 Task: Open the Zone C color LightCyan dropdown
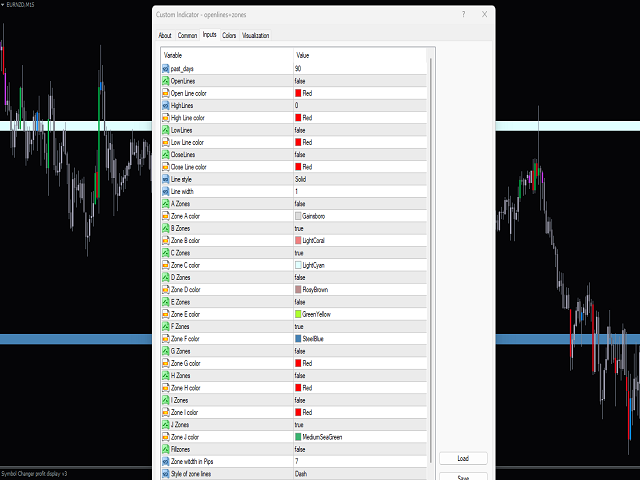[x=360, y=265]
